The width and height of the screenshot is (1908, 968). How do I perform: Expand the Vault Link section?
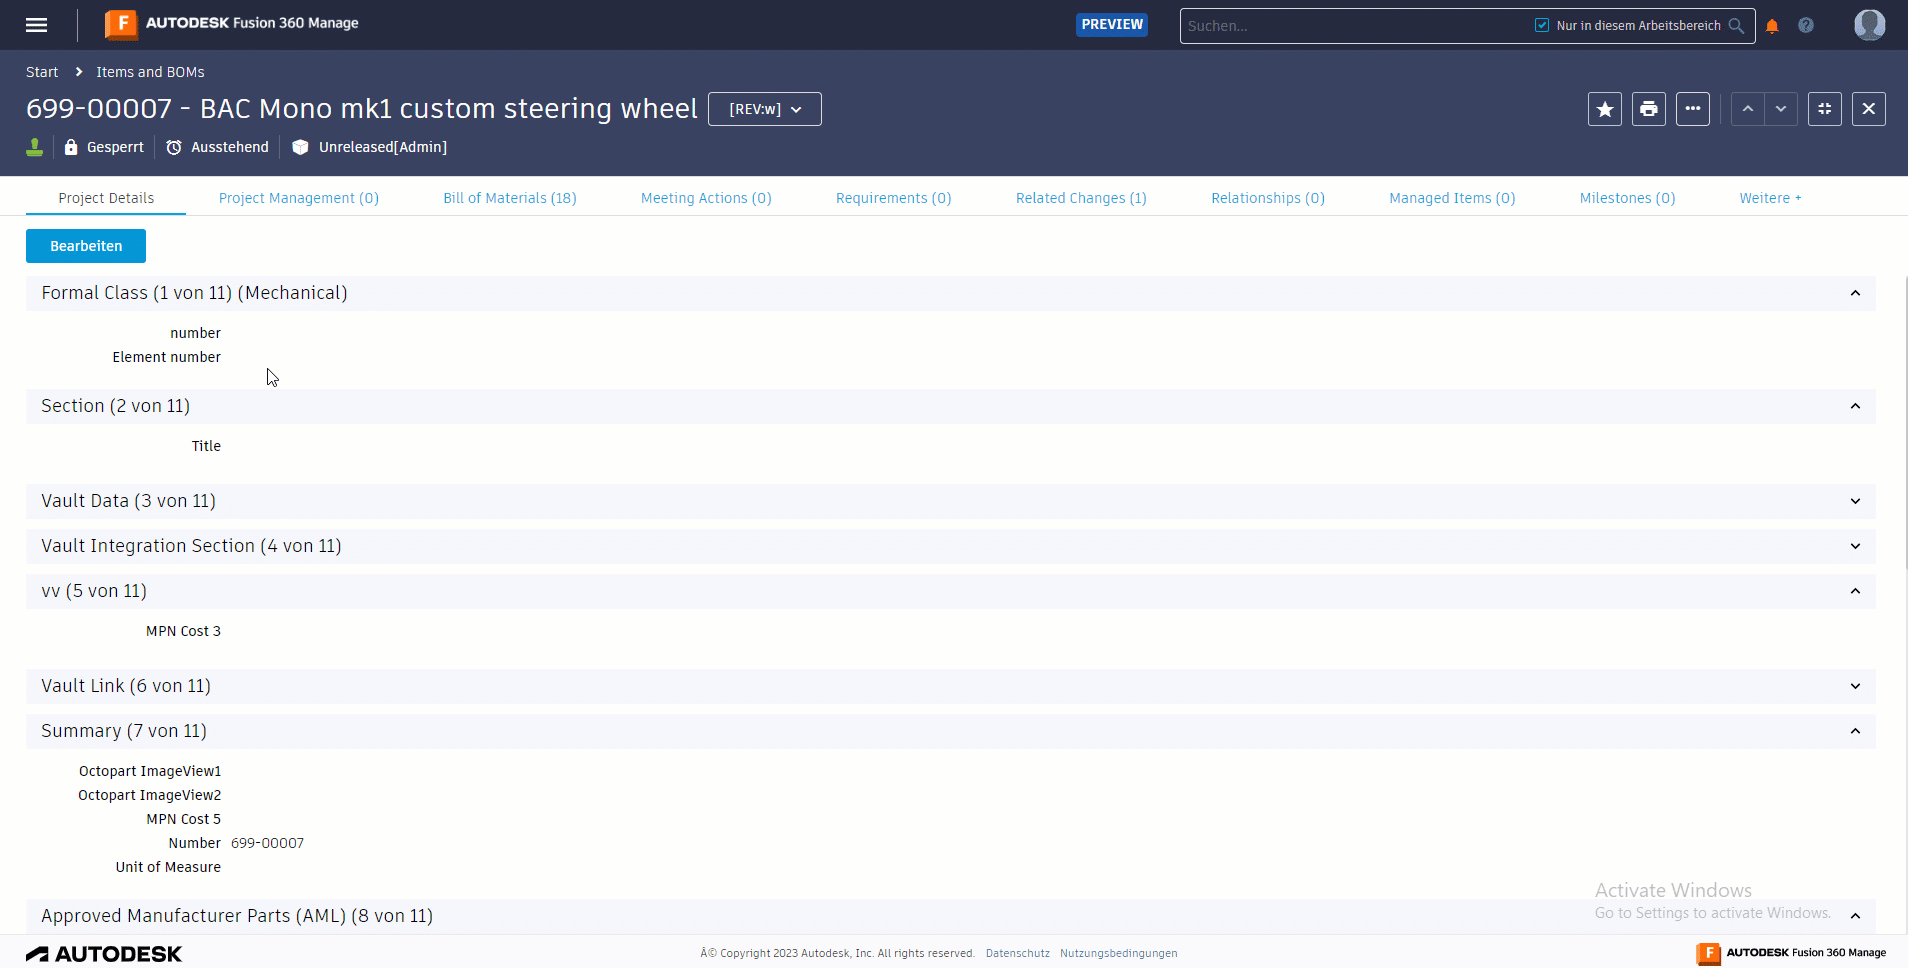1855,686
